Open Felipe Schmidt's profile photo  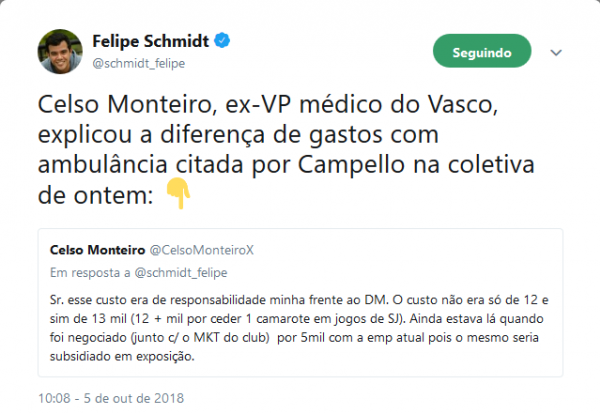[59, 51]
